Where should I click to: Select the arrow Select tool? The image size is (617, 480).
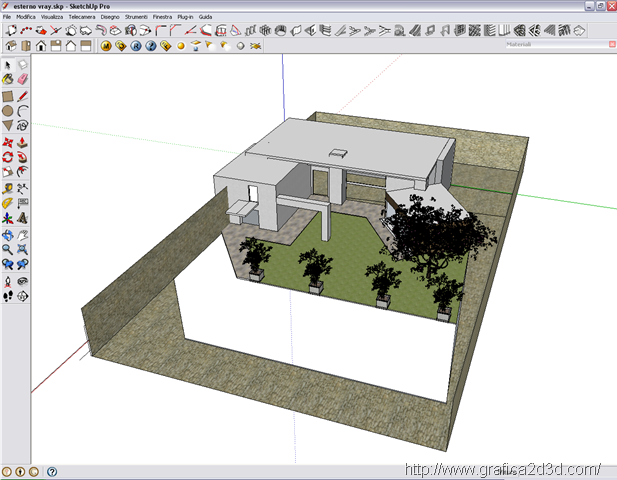coord(8,64)
